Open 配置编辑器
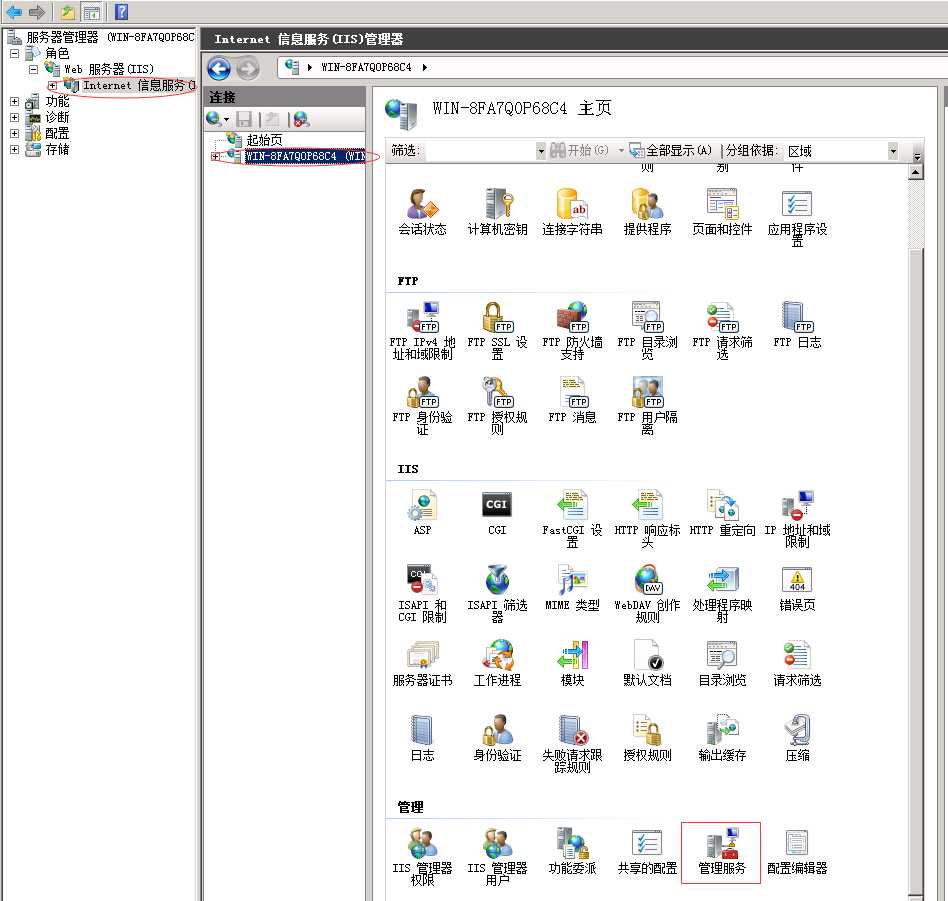 pyautogui.click(x=797, y=851)
